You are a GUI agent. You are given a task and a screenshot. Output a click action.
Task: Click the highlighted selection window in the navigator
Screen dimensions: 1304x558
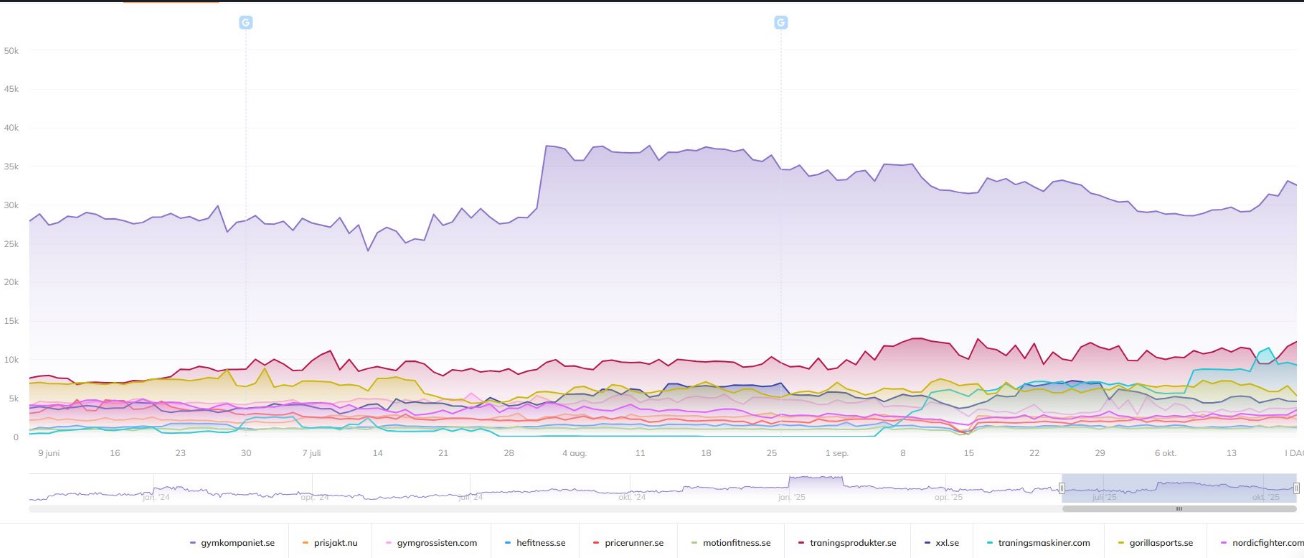pos(1180,488)
